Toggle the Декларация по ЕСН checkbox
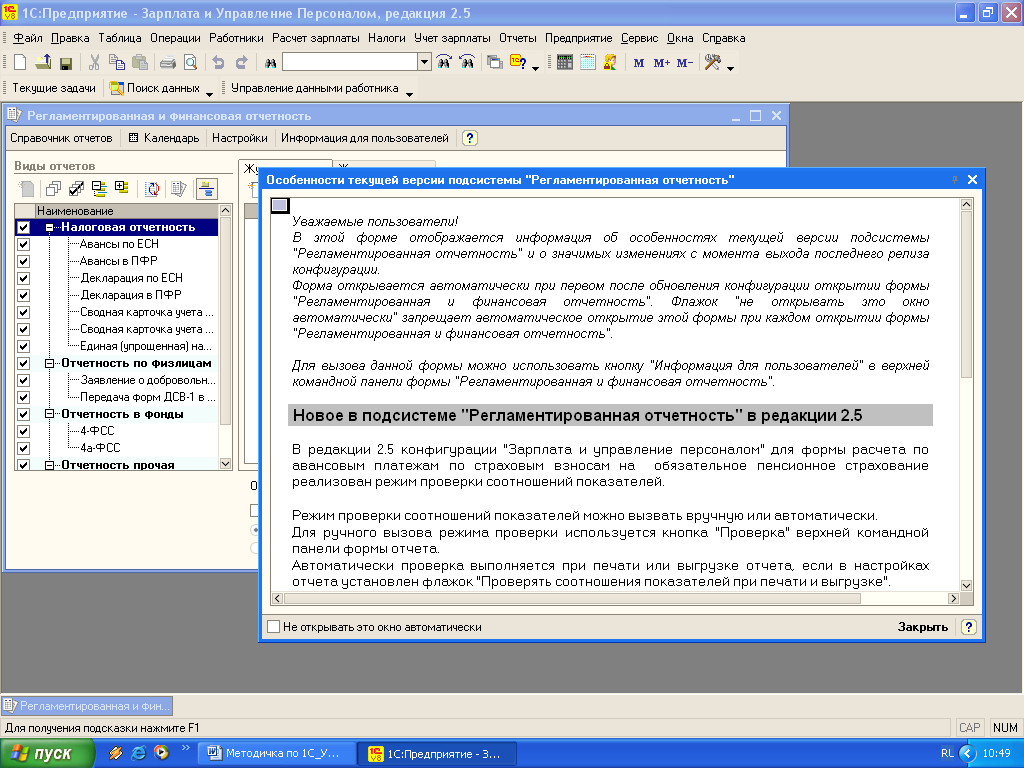Image resolution: width=1024 pixels, height=768 pixels. 24,278
